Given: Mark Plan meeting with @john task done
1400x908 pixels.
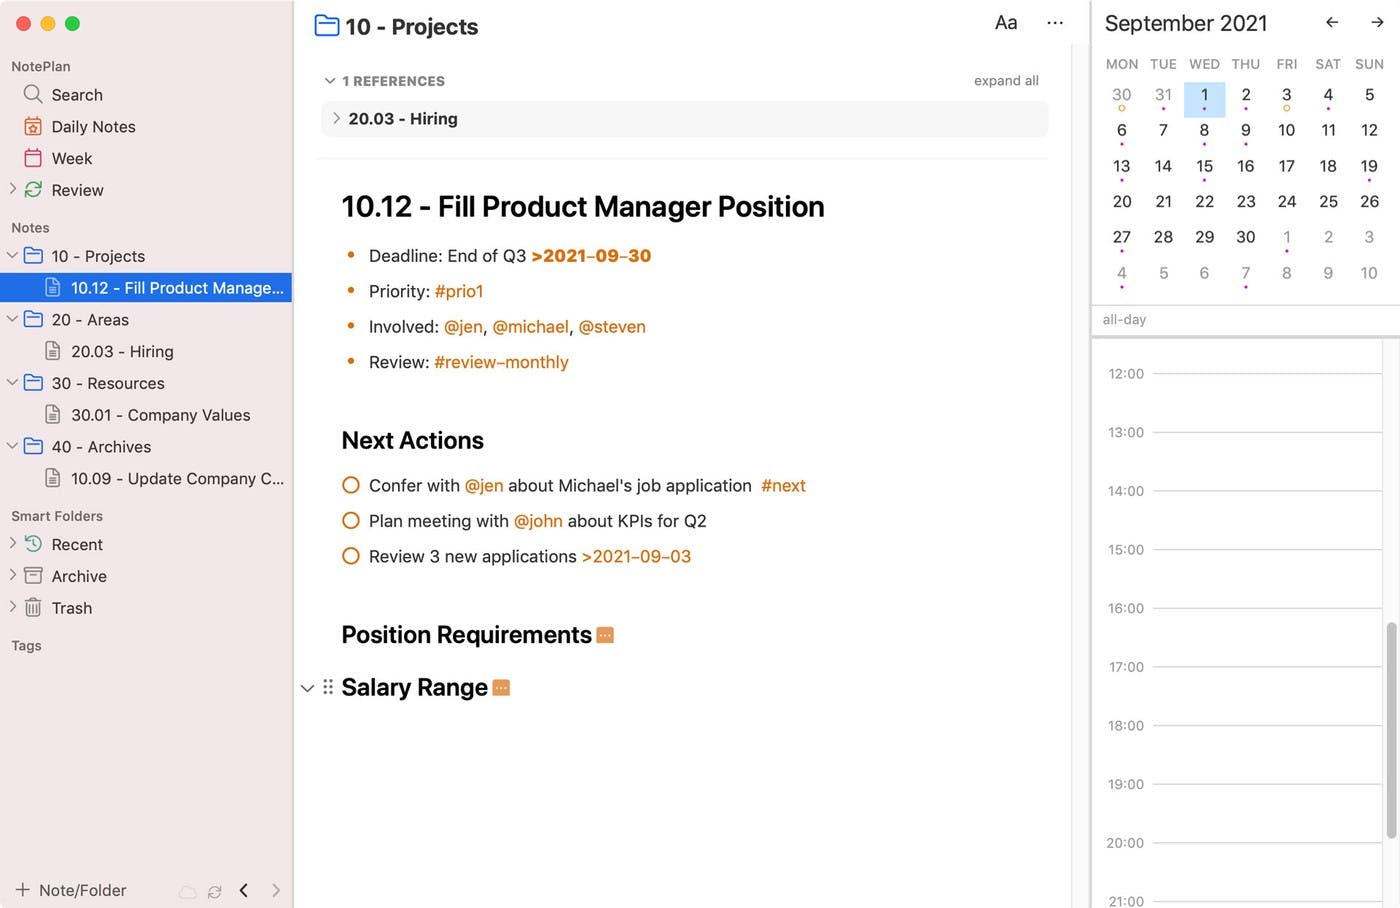Looking at the screenshot, I should click(351, 521).
